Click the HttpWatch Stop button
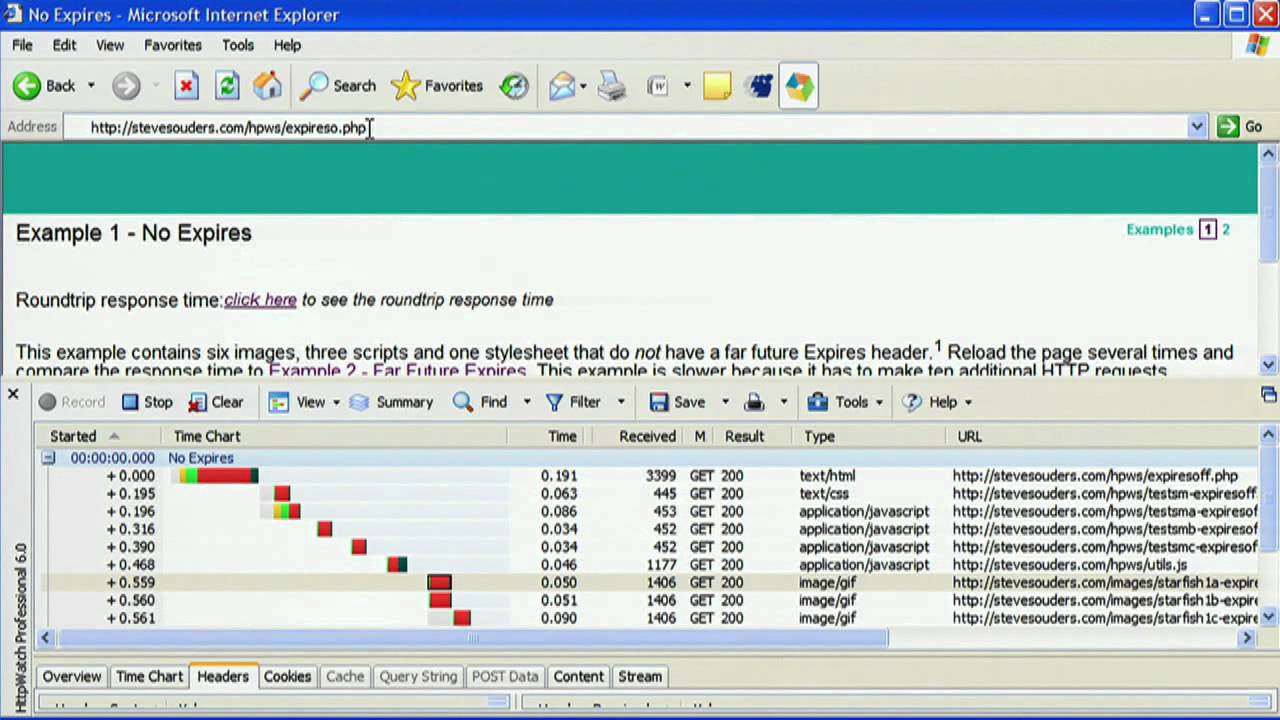Image resolution: width=1280 pixels, height=720 pixels. coord(147,402)
